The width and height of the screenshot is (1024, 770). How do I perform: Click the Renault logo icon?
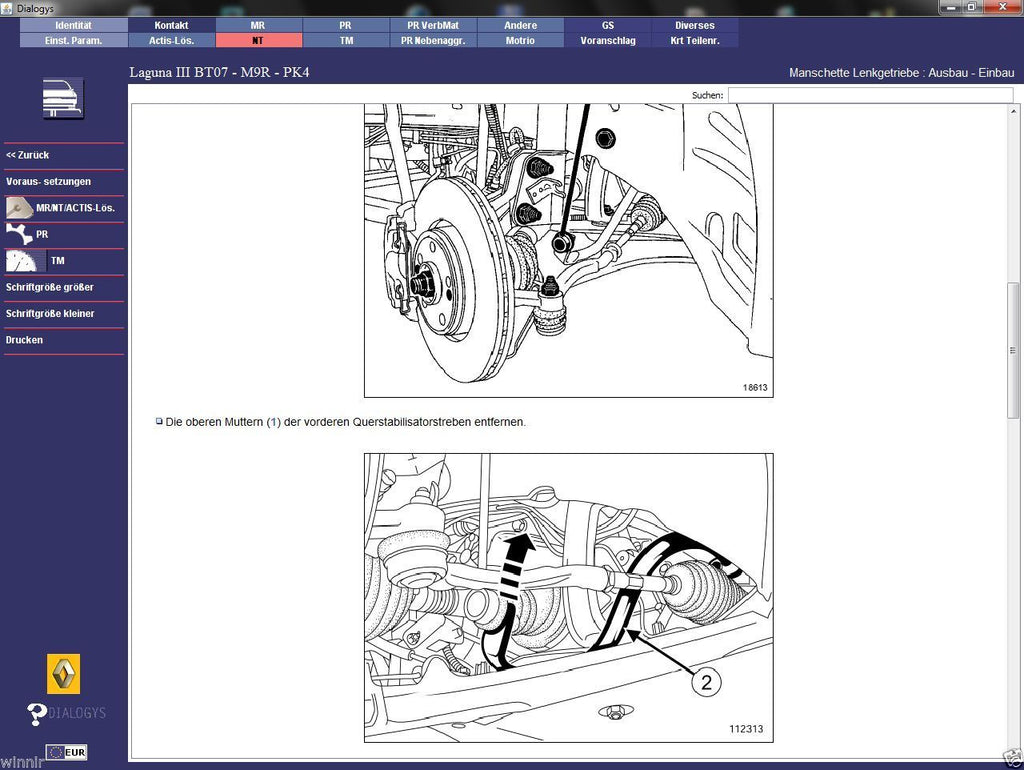[x=63, y=673]
